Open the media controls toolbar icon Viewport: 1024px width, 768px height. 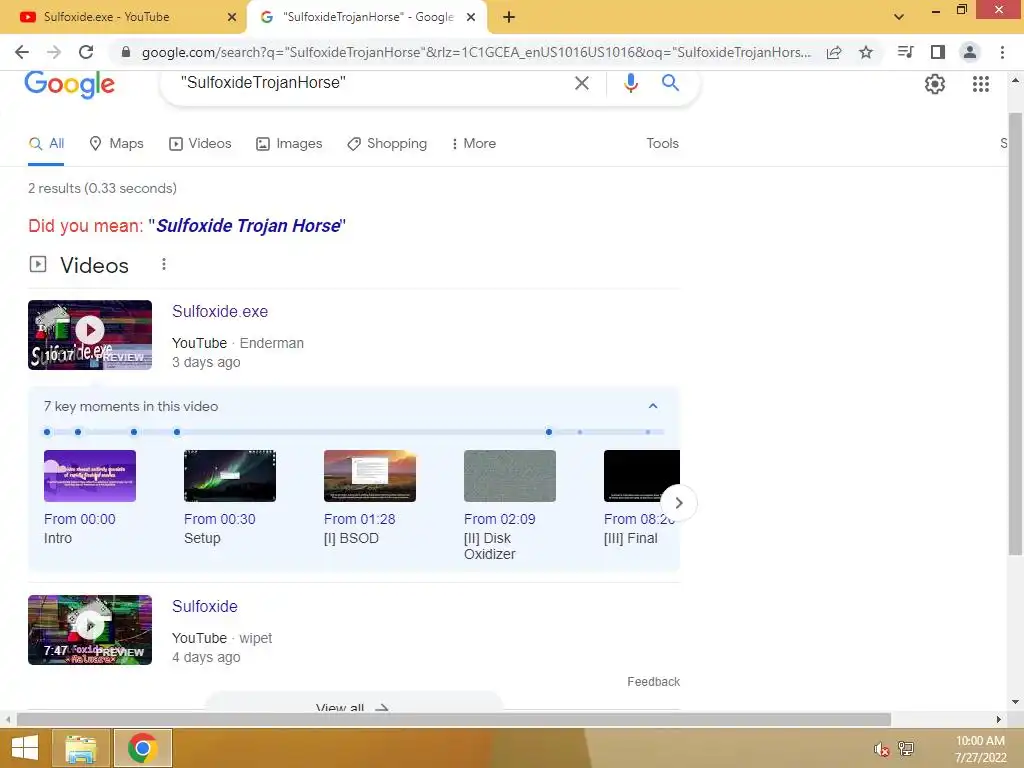coord(905,52)
